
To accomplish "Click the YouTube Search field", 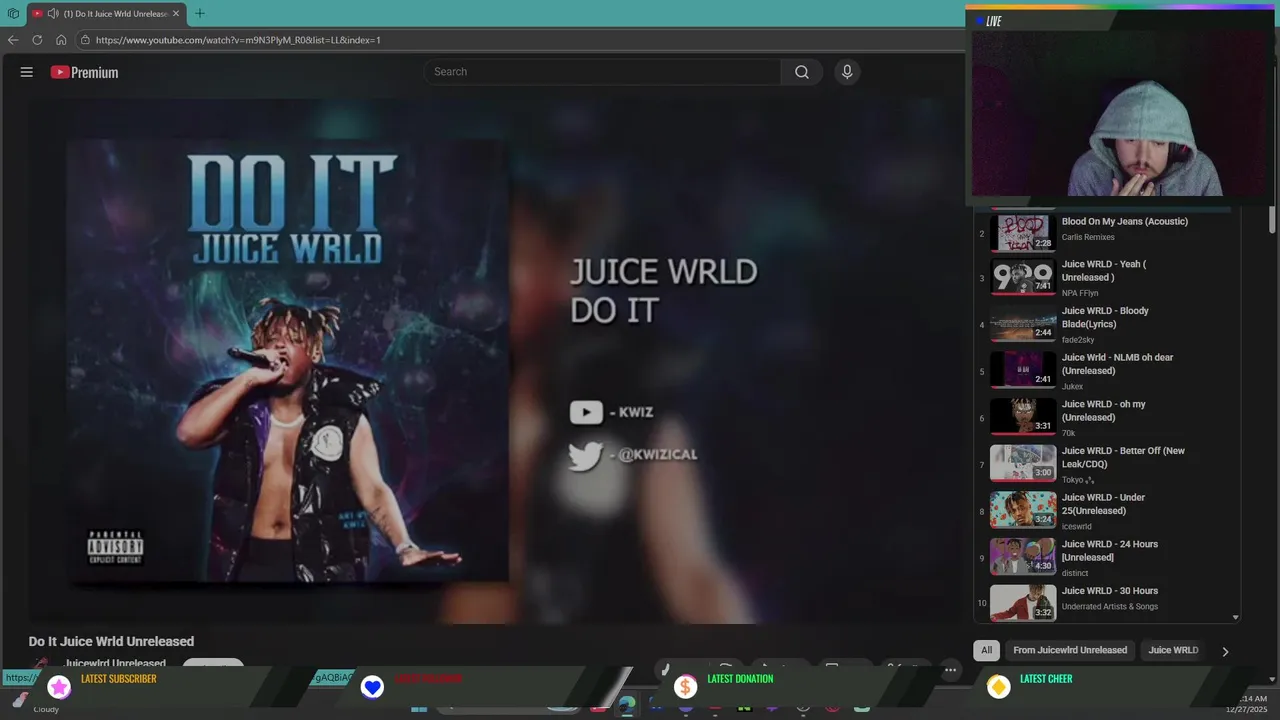I will 603,72.
